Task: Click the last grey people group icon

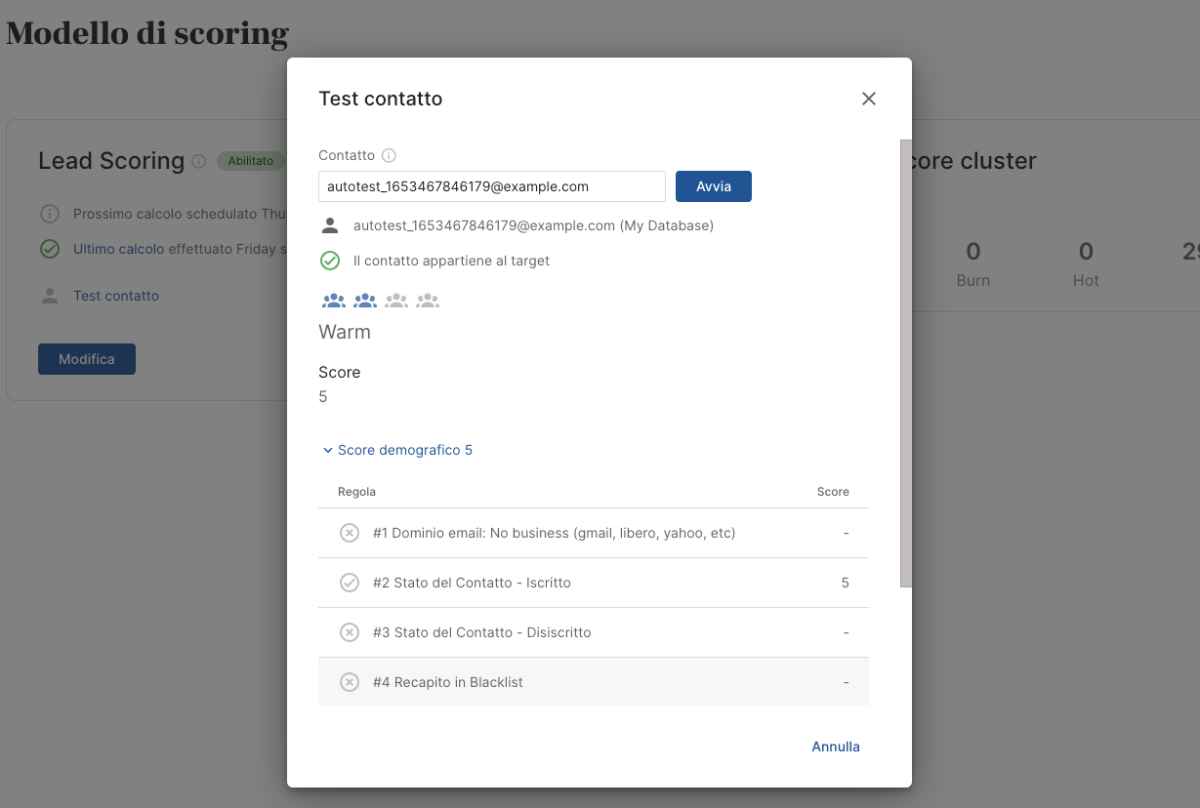Action: click(428, 300)
